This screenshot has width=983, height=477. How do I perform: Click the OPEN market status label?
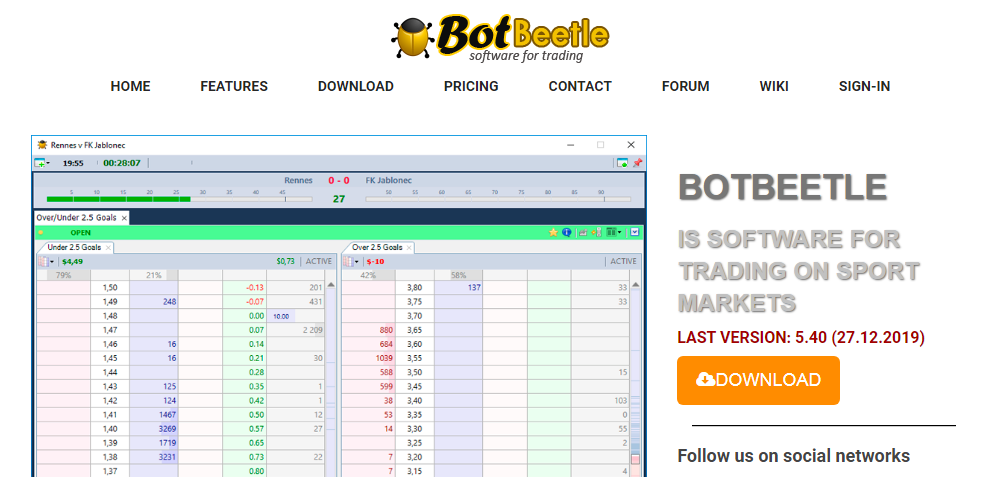point(81,233)
